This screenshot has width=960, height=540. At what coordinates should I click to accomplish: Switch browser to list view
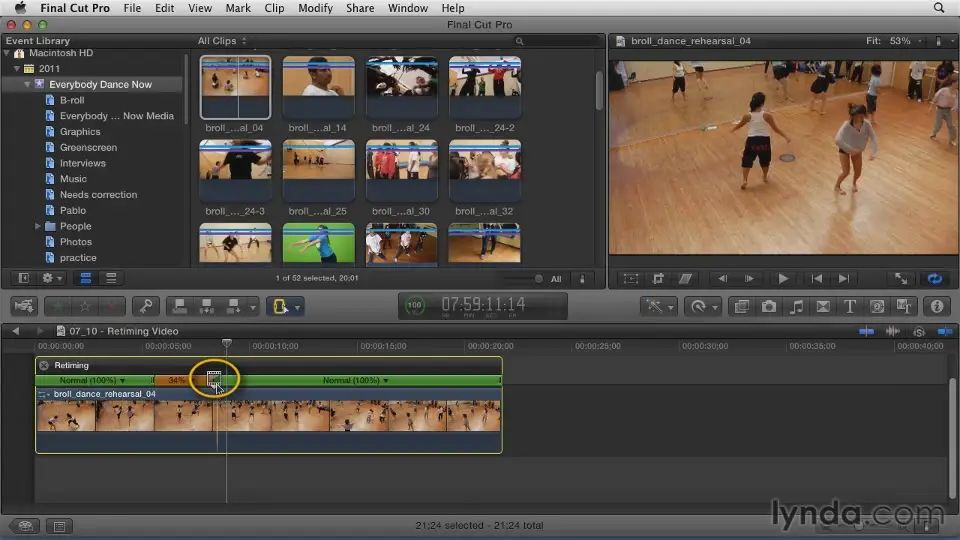(111, 278)
